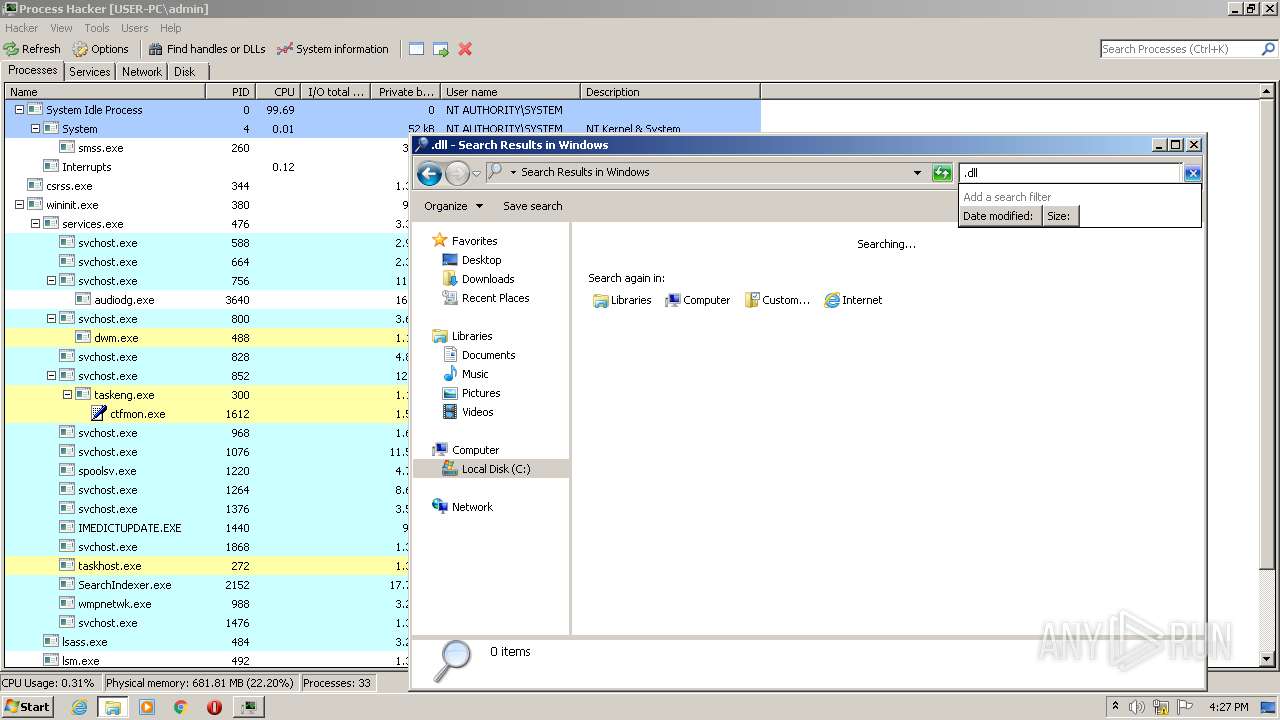Click the Start button
1280x720 pixels.
click(28, 706)
